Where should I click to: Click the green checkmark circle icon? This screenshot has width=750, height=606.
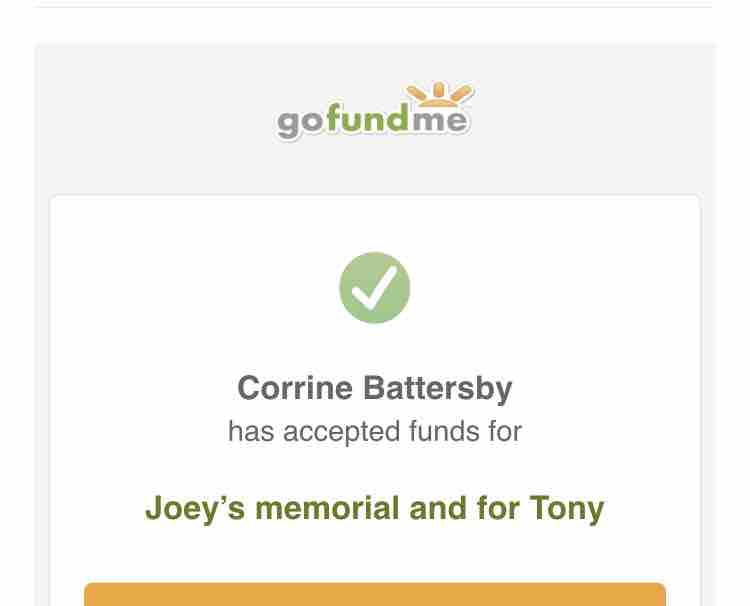pos(375,288)
